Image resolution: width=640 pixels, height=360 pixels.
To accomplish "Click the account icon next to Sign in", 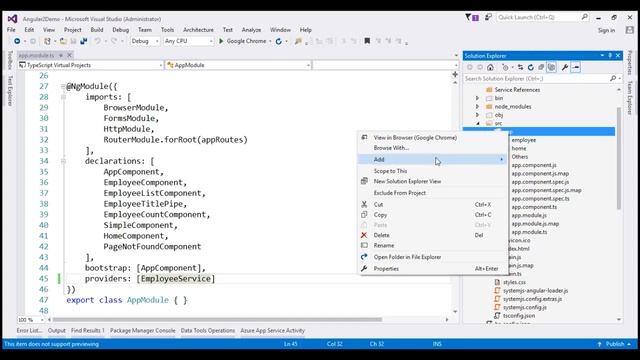I will (x=629, y=30).
